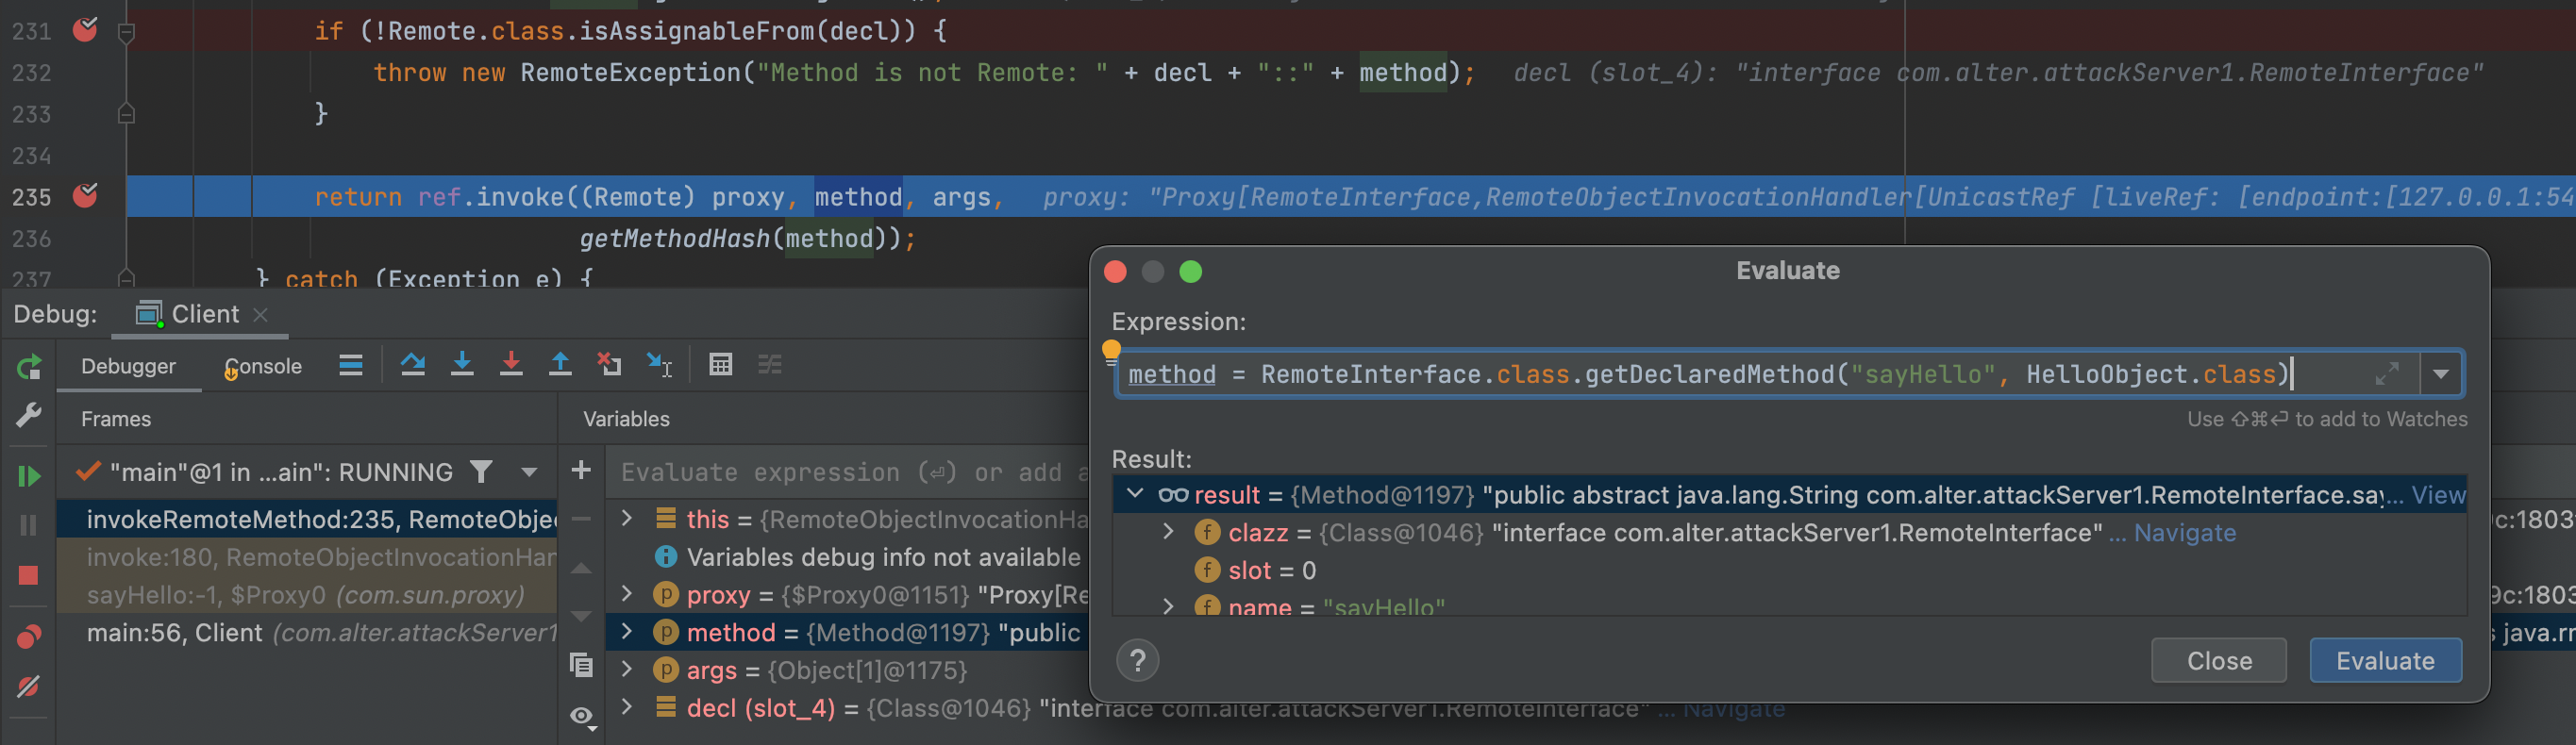
Task: Toggle the view options eye icon
Action: pos(583,717)
